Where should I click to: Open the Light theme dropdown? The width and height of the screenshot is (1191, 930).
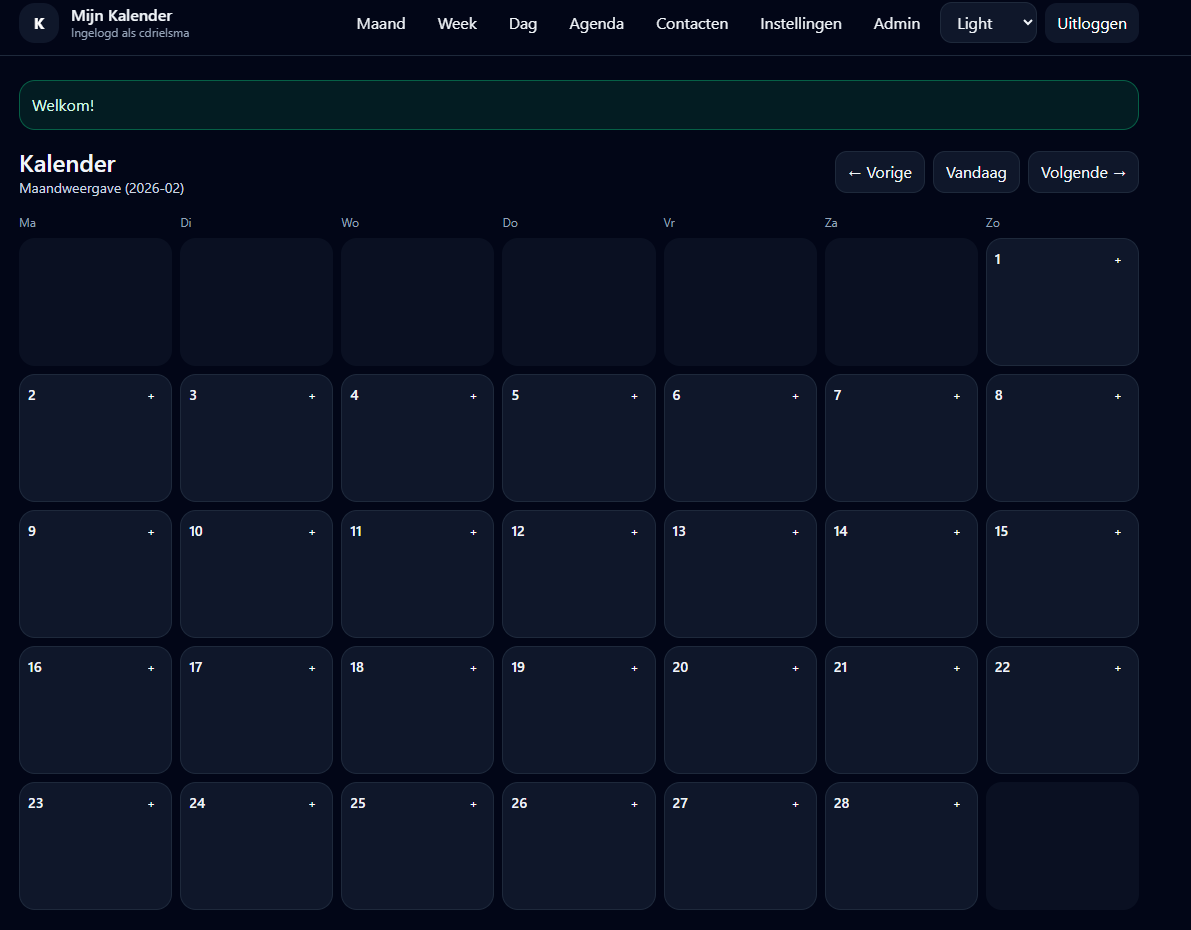click(987, 23)
